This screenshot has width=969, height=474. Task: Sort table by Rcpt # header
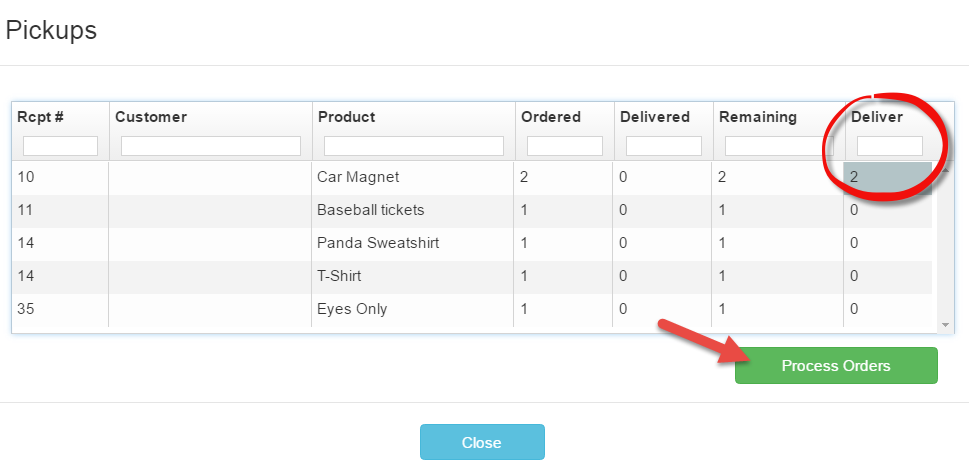41,117
